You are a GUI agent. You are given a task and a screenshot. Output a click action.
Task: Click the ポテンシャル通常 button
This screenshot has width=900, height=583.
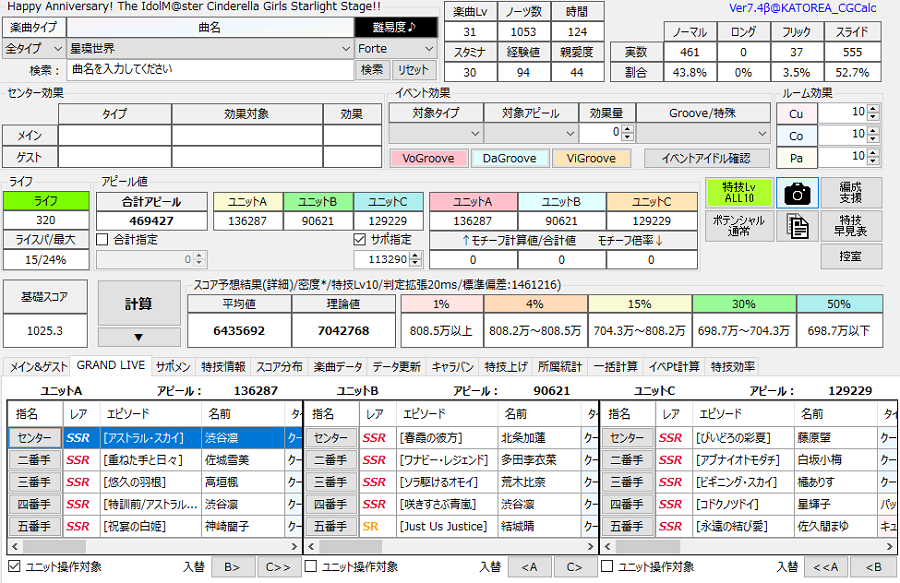739,226
